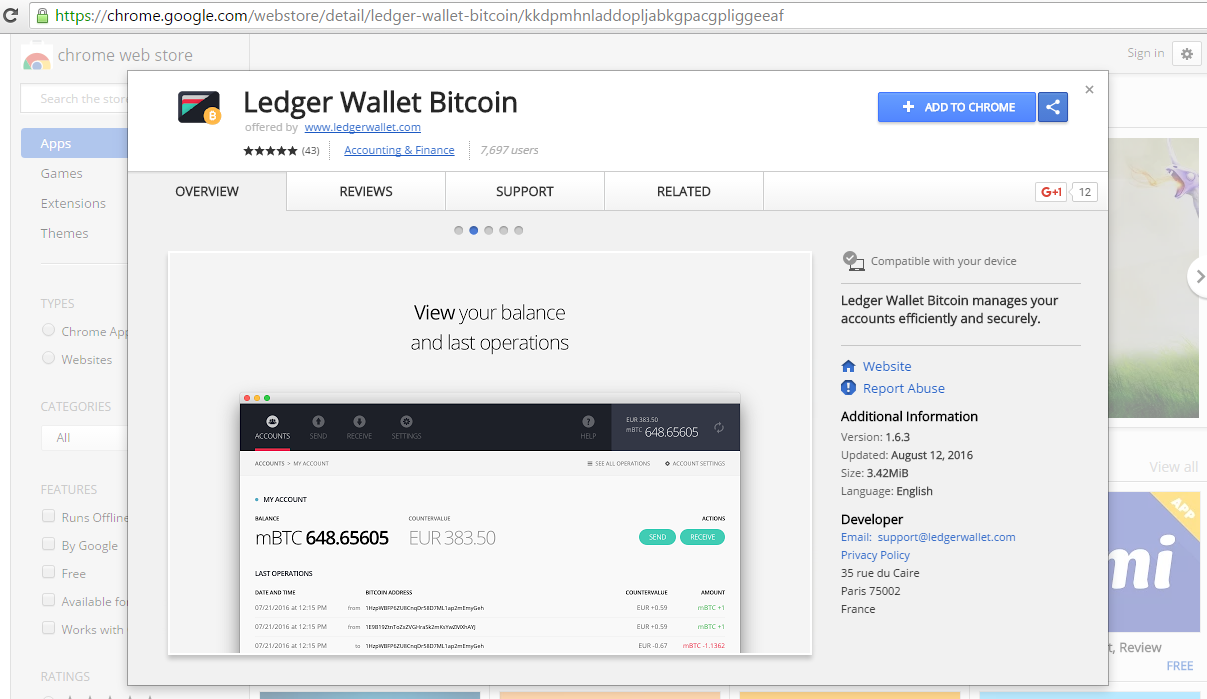Show the third screenshot dot
Screen dimensions: 1207x699
(488, 230)
